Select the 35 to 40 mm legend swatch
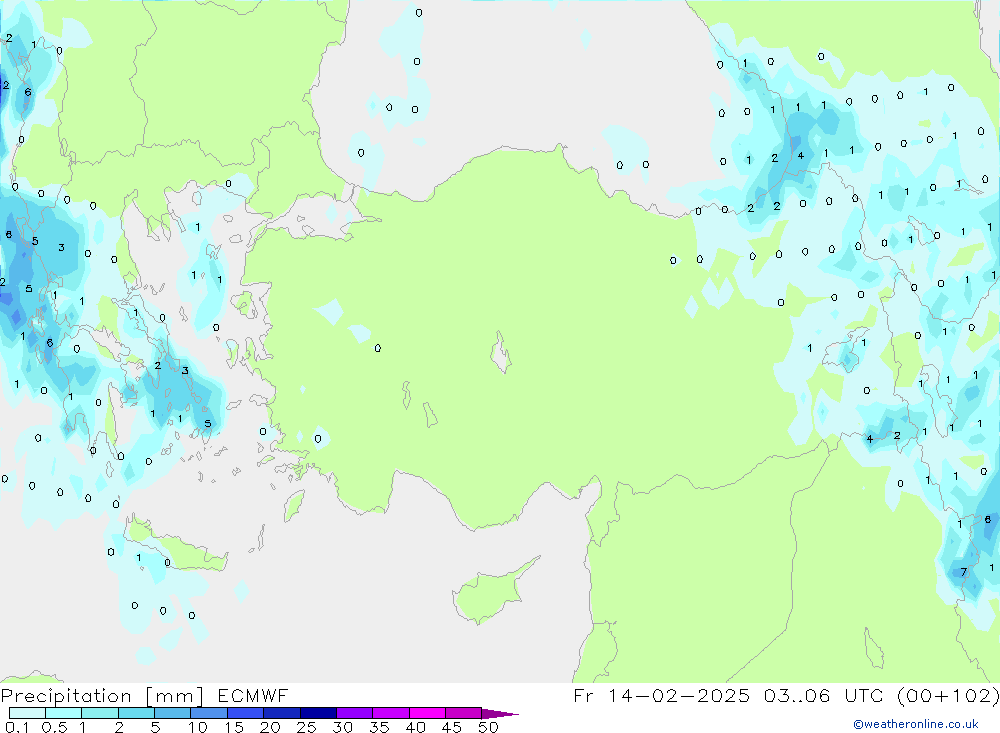The height and width of the screenshot is (733, 1000). click(390, 713)
